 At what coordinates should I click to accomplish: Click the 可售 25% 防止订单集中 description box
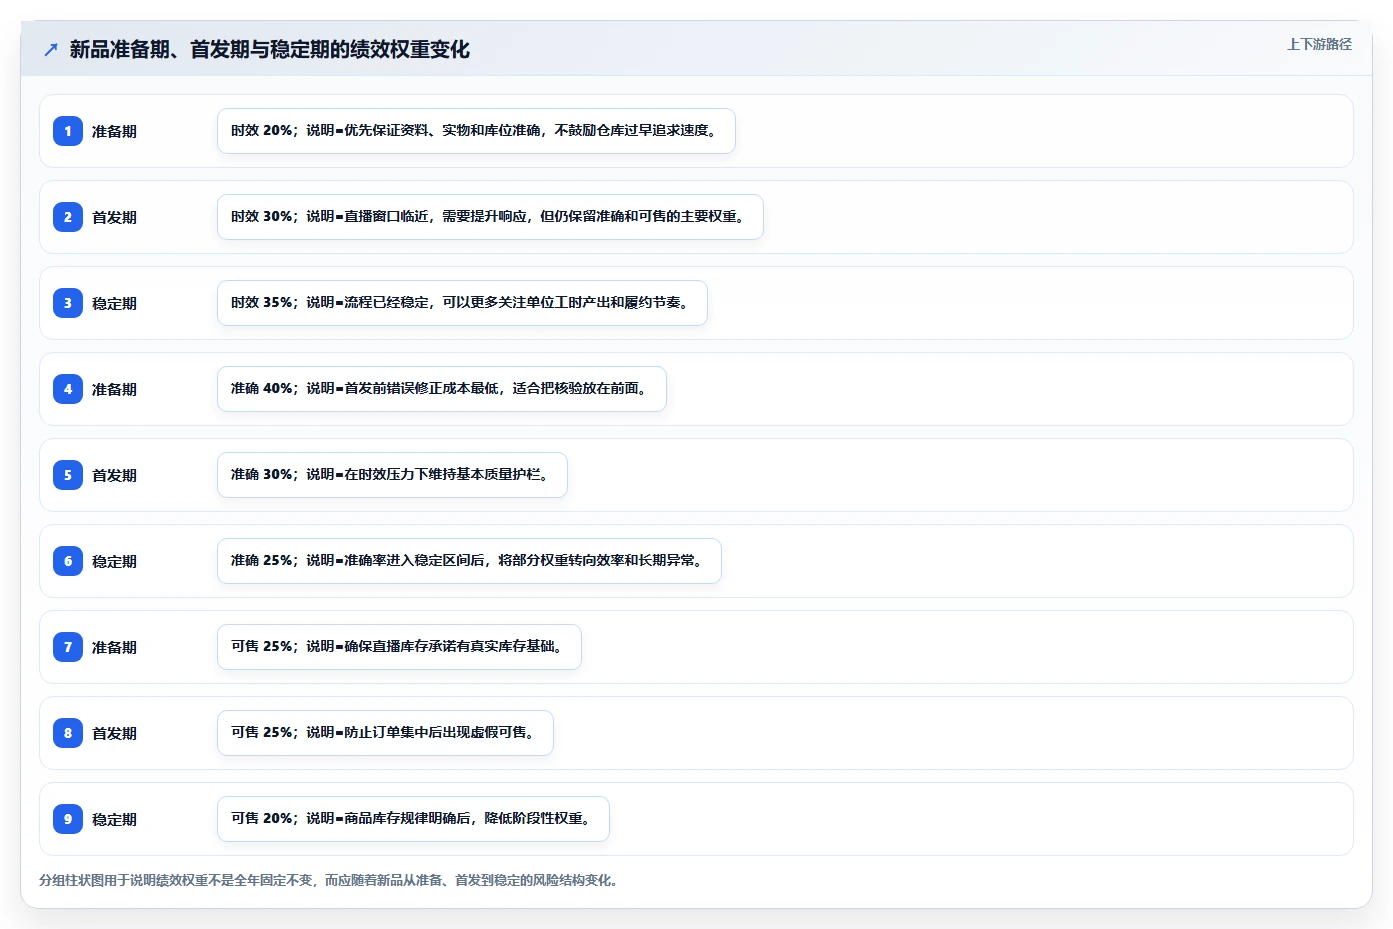385,733
